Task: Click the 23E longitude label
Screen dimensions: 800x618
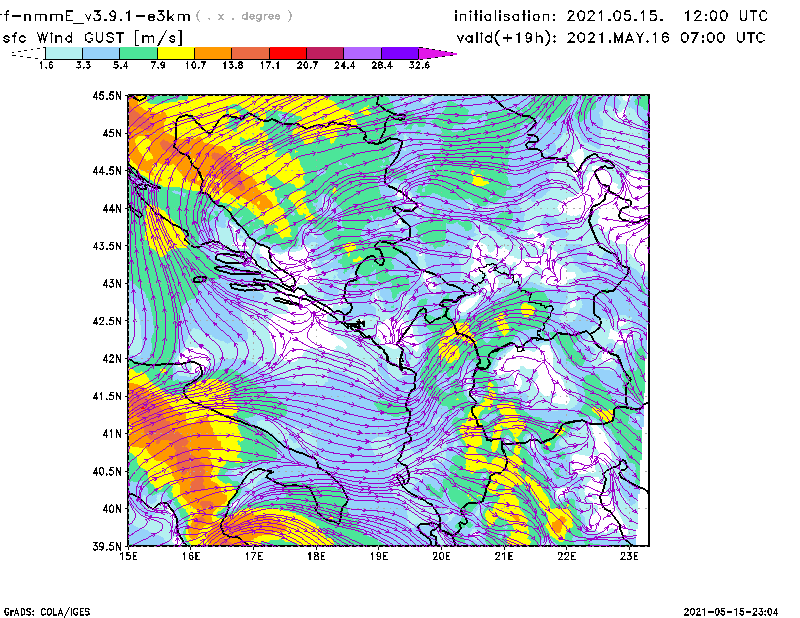Action: (x=629, y=556)
